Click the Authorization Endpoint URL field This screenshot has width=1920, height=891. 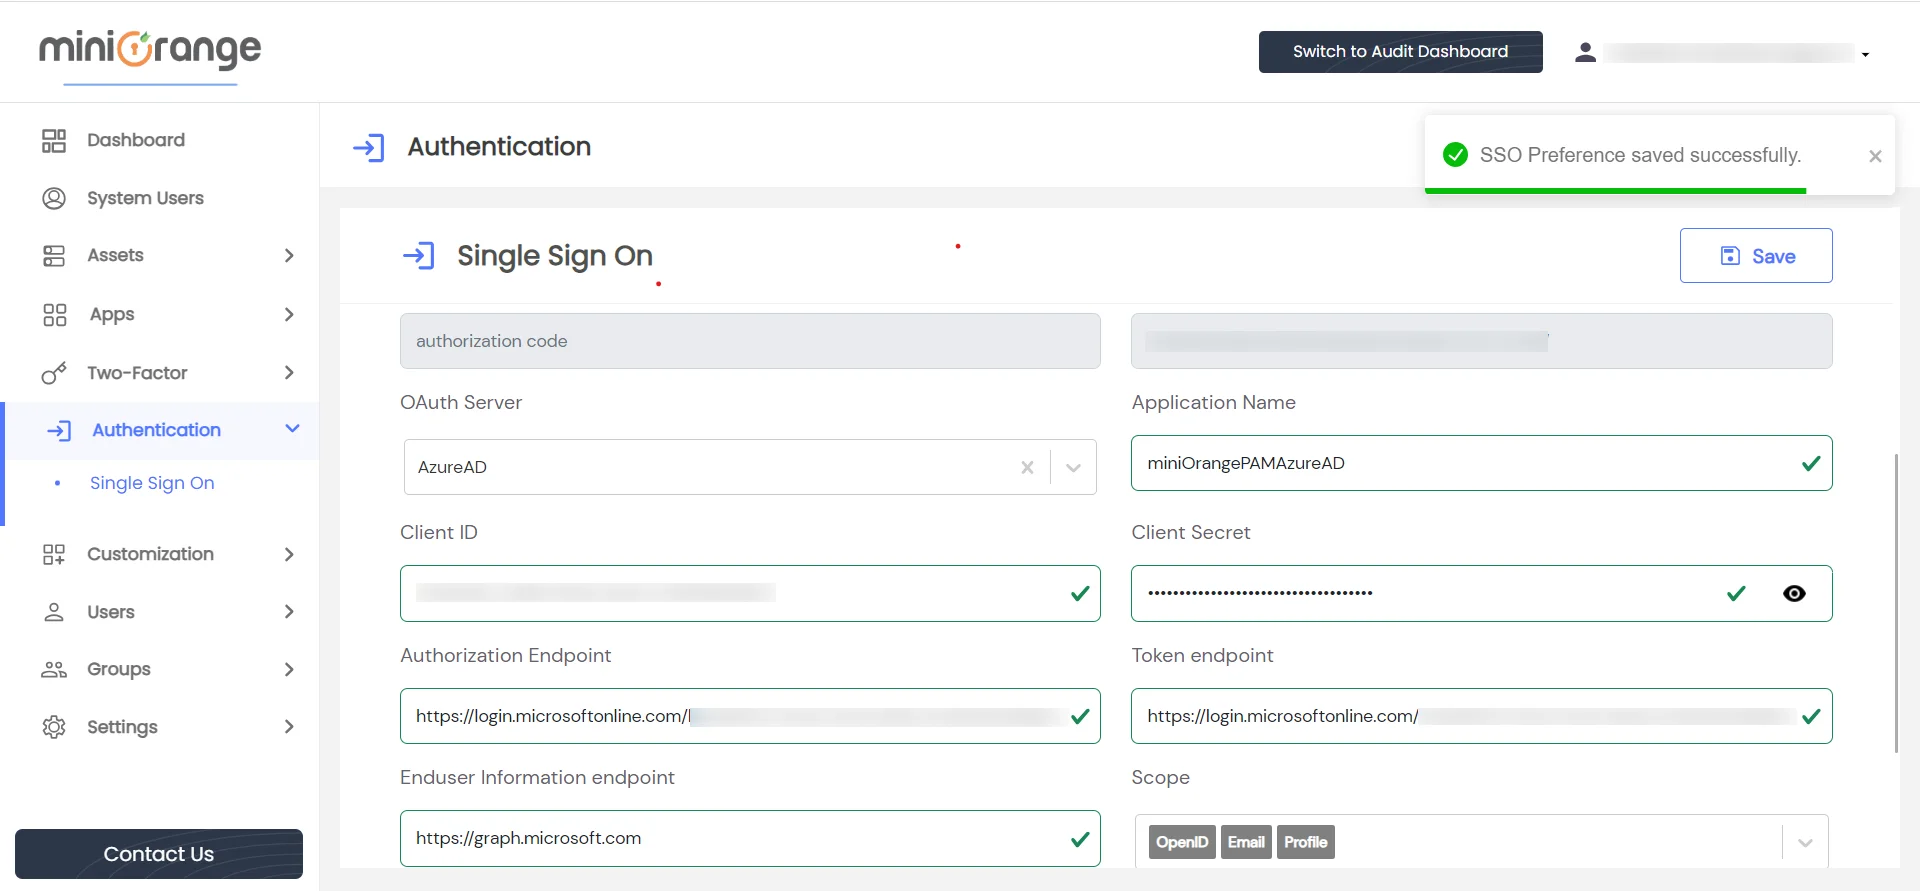point(750,716)
